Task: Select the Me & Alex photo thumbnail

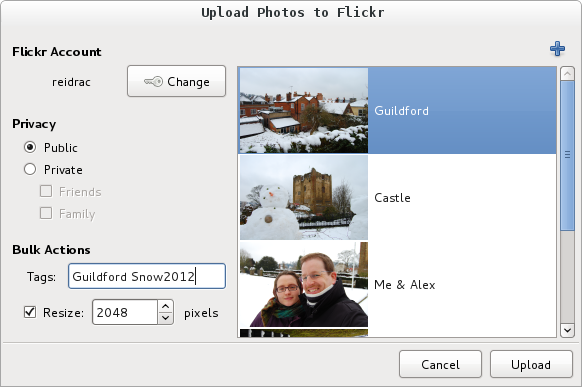Action: 304,285
